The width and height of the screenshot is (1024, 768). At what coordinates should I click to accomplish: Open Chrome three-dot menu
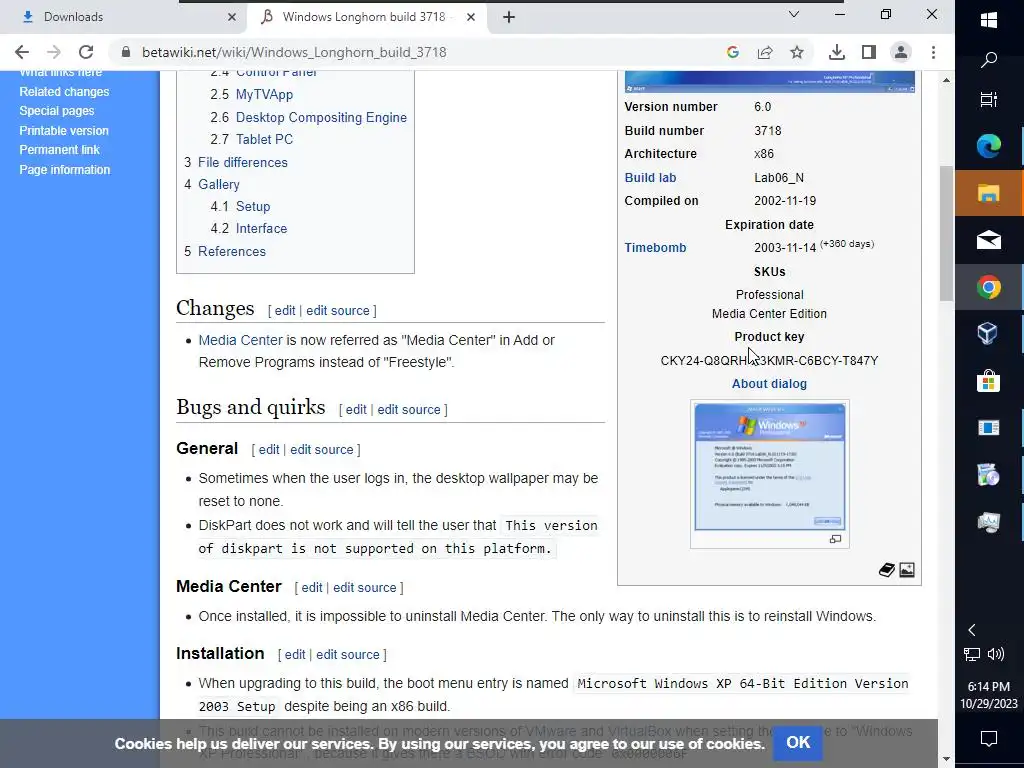933,52
